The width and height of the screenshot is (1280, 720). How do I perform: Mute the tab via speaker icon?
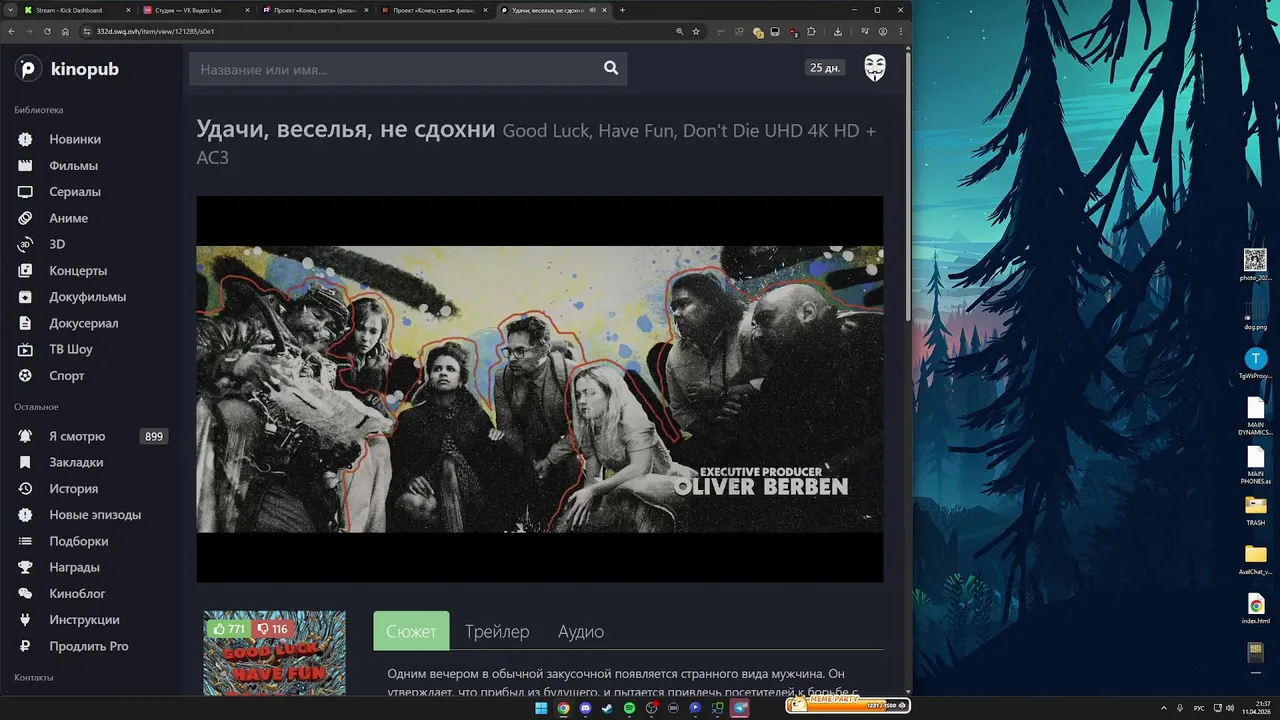pyautogui.click(x=593, y=10)
